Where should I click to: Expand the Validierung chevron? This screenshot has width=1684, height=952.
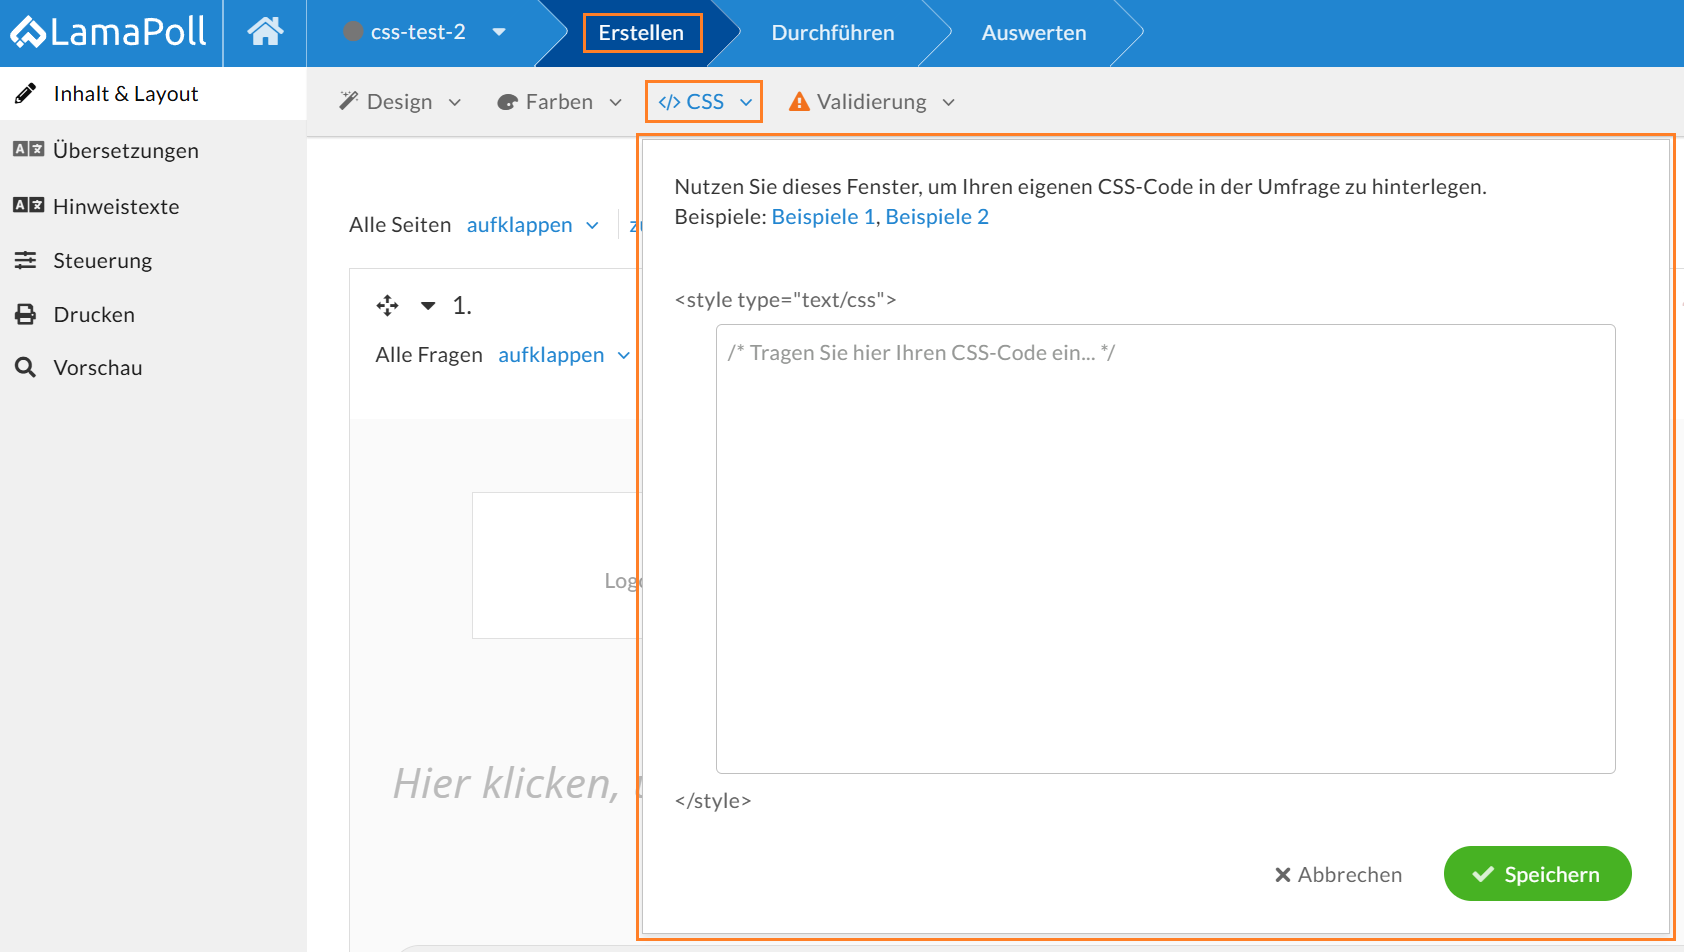(x=949, y=102)
